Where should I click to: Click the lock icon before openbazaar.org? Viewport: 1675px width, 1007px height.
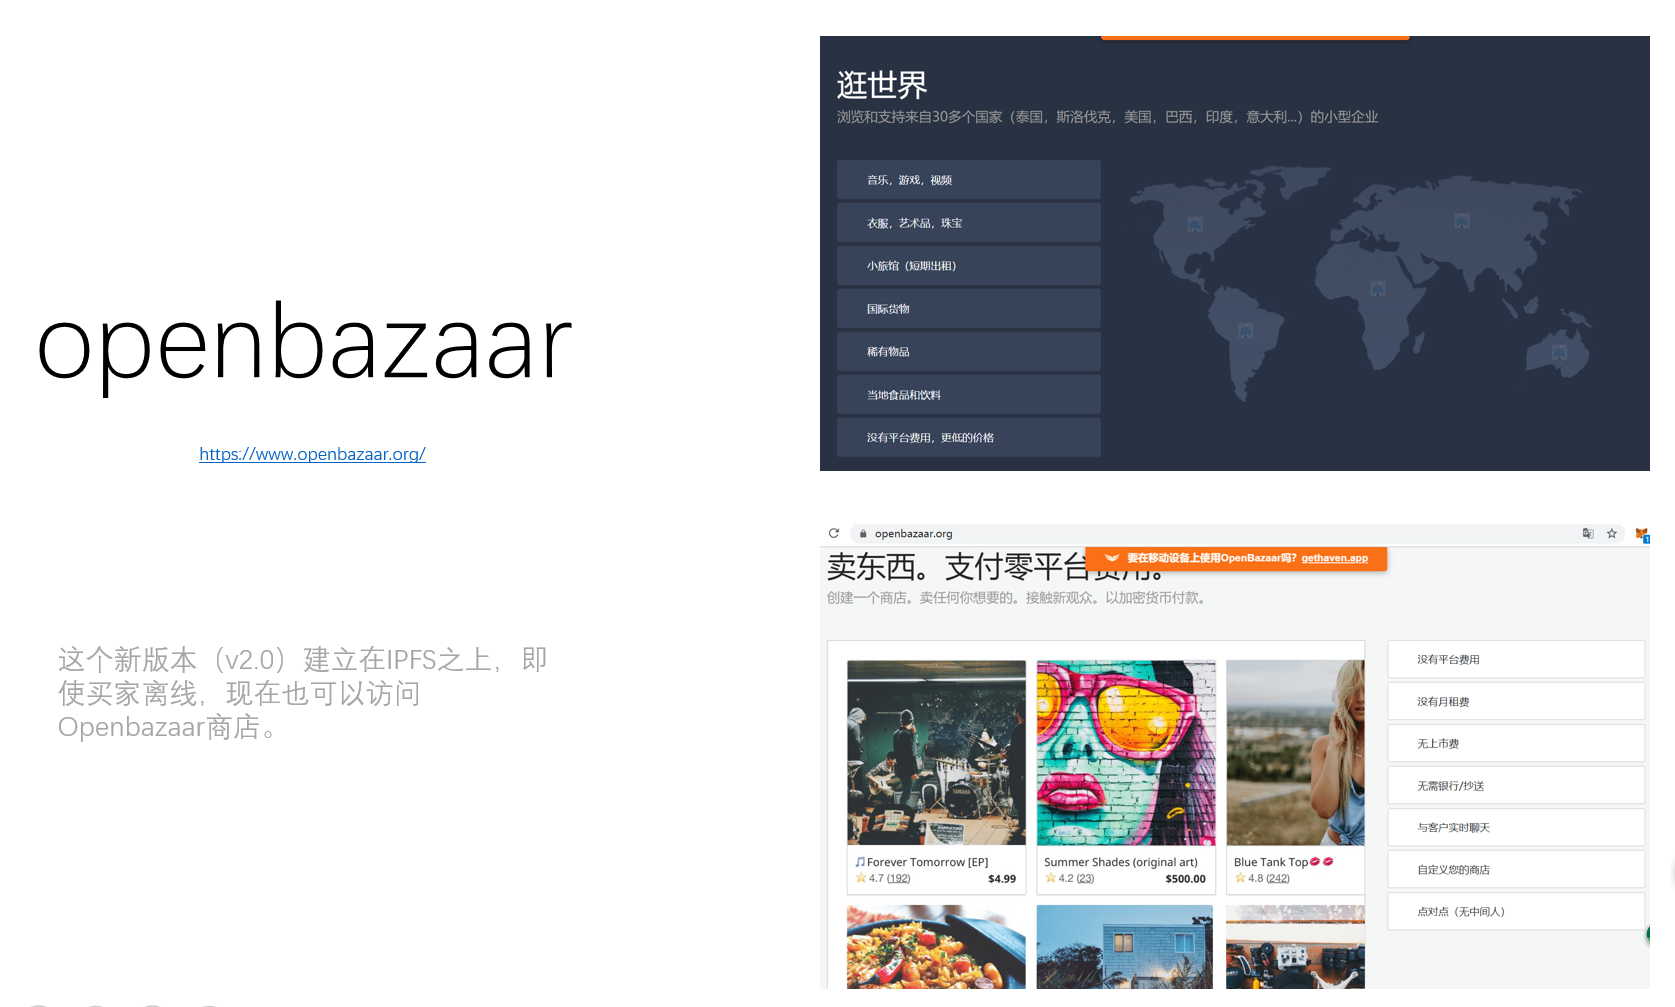click(863, 534)
